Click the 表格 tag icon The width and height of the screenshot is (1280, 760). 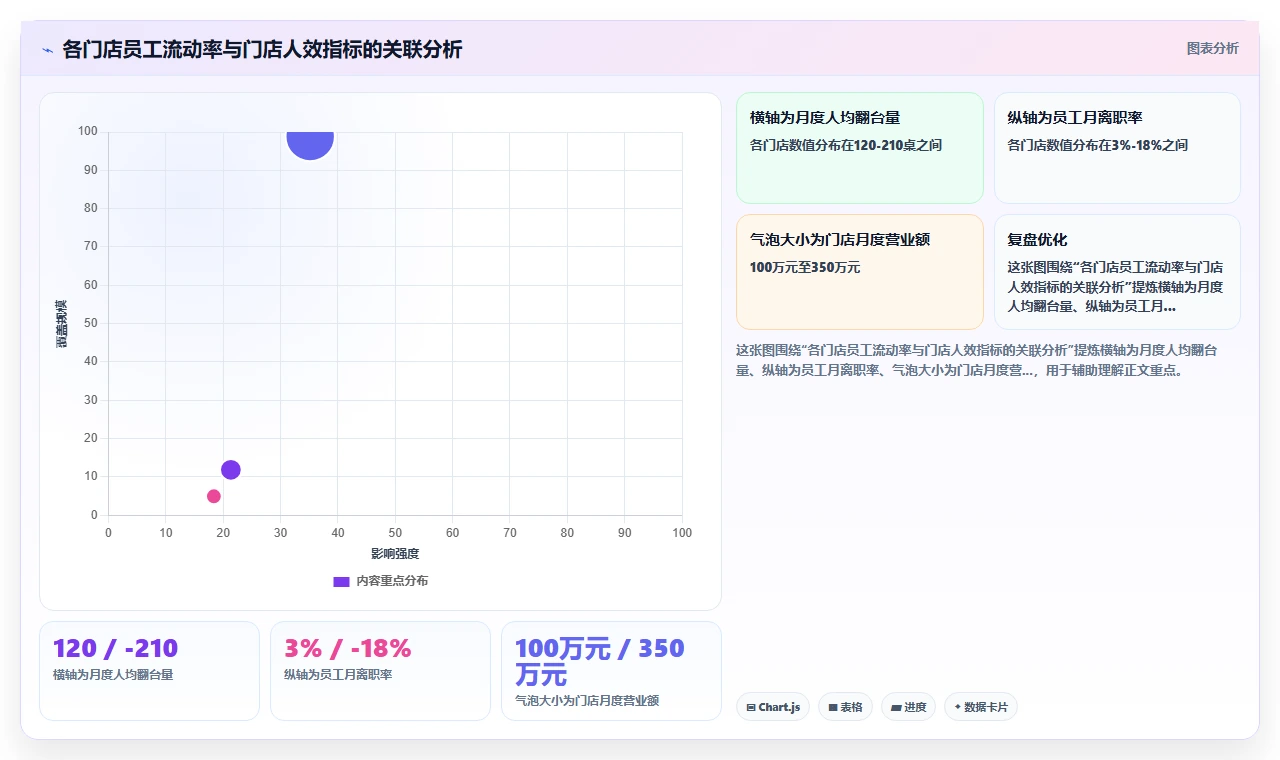(x=832, y=707)
